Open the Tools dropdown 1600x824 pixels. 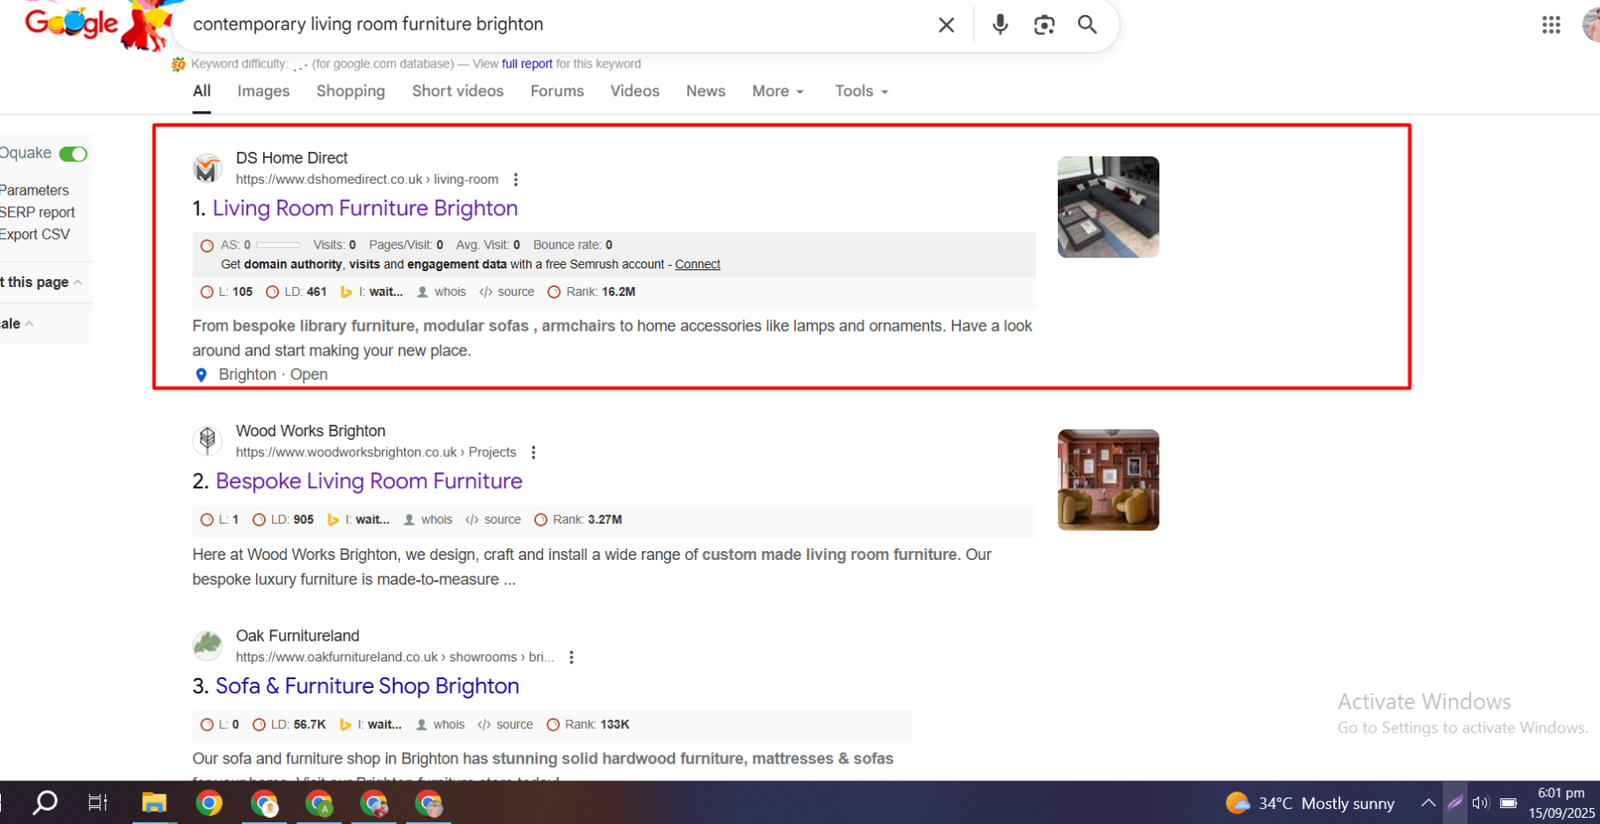tap(861, 91)
